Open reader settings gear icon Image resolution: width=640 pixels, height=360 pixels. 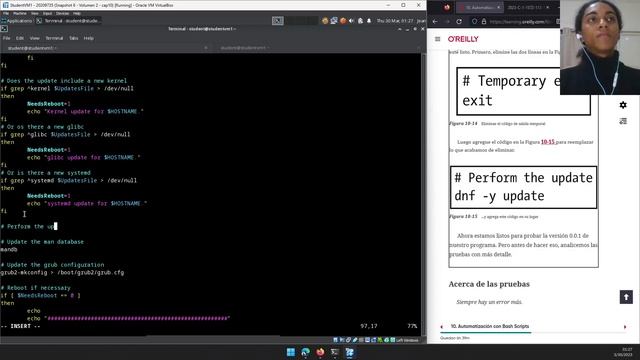[x=623, y=105]
